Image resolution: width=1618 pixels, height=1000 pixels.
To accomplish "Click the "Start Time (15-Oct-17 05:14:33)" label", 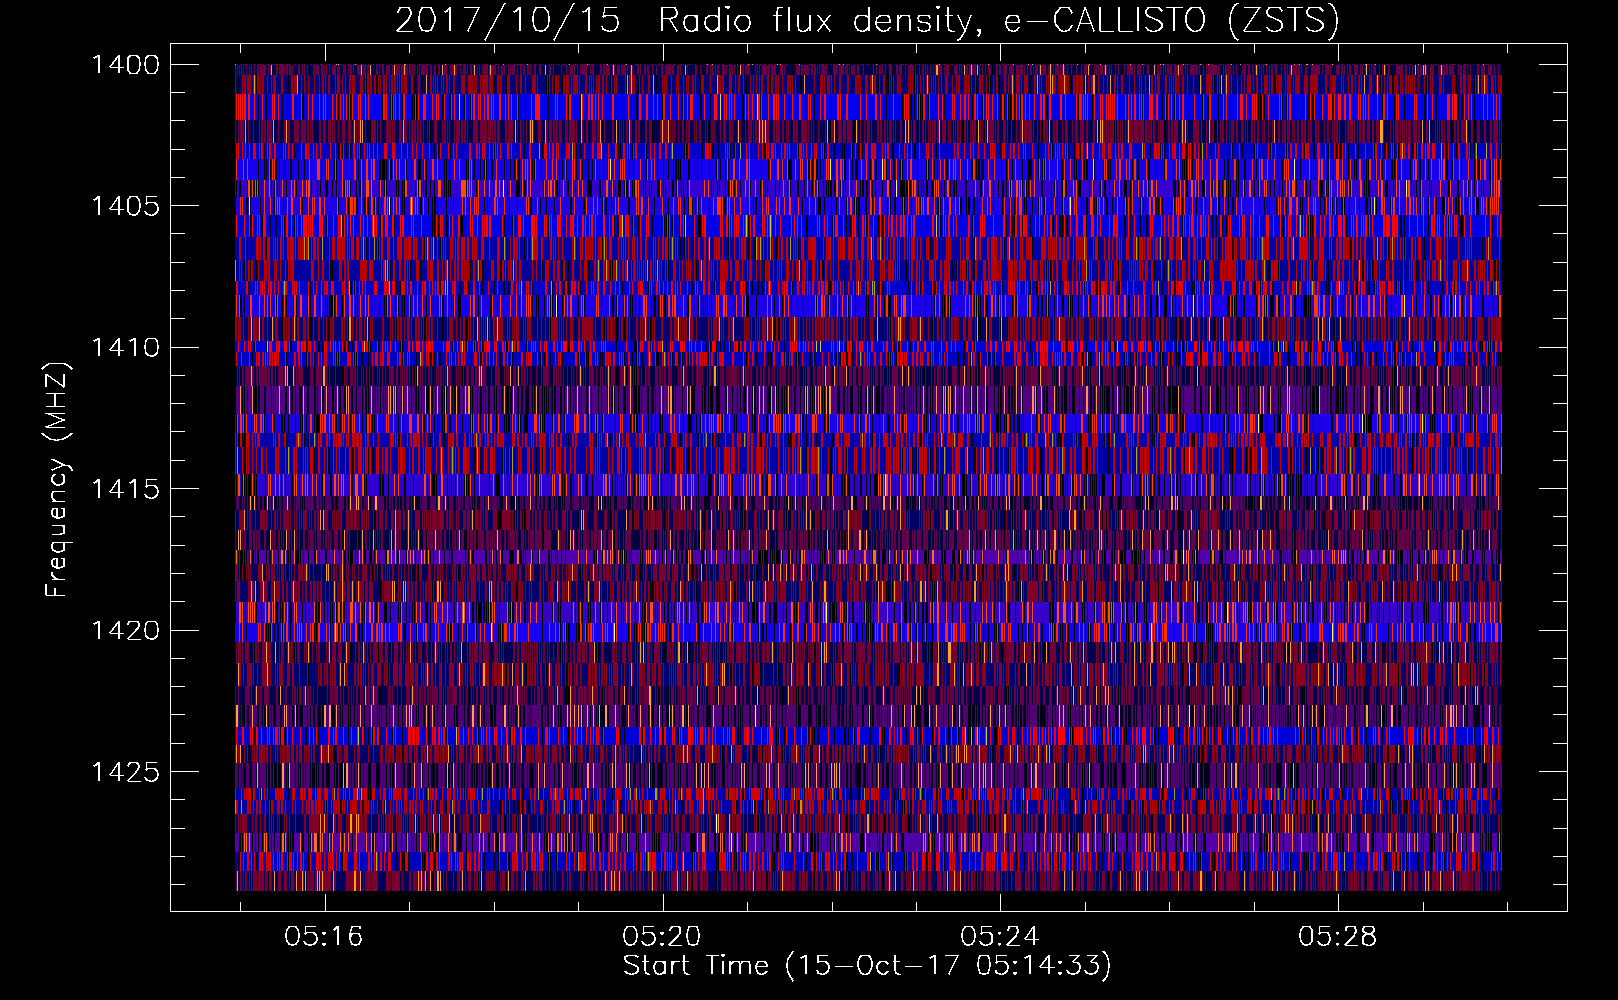I will pos(867,966).
